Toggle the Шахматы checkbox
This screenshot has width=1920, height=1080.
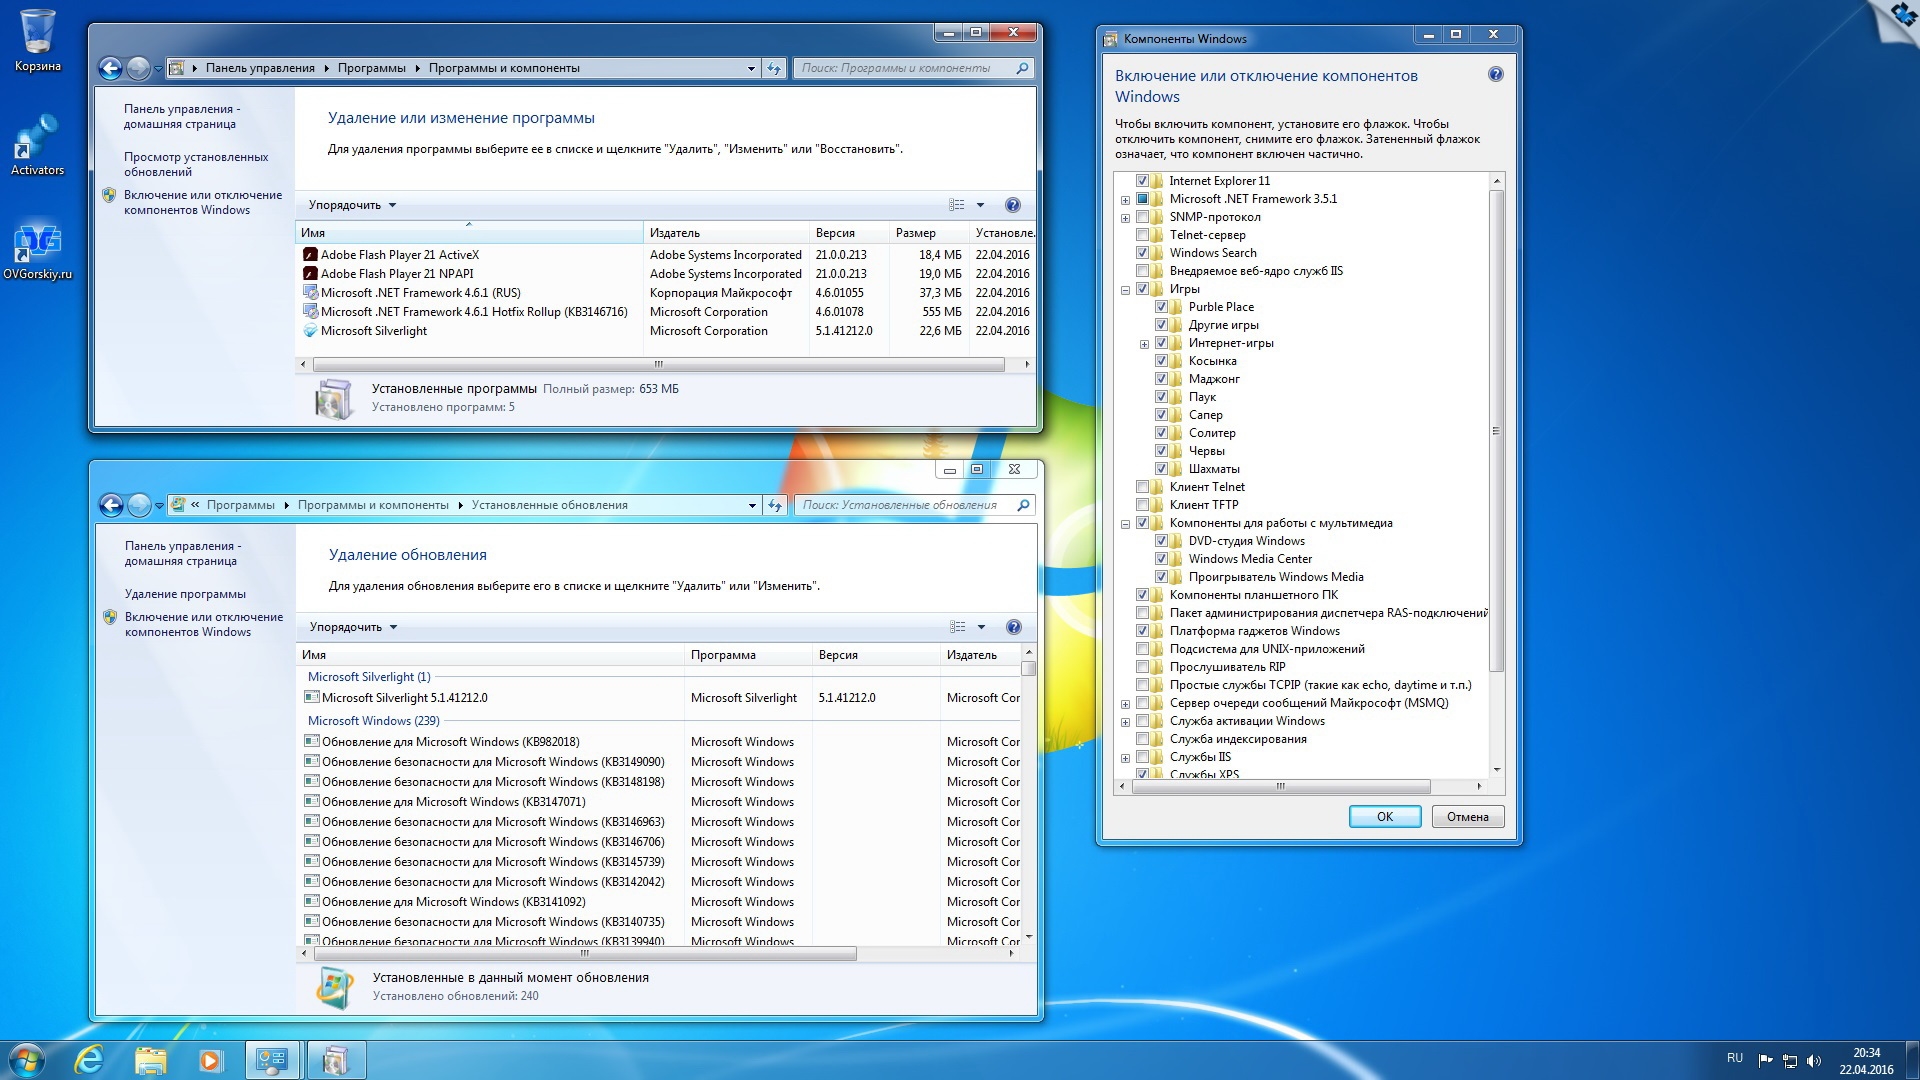(x=1161, y=469)
